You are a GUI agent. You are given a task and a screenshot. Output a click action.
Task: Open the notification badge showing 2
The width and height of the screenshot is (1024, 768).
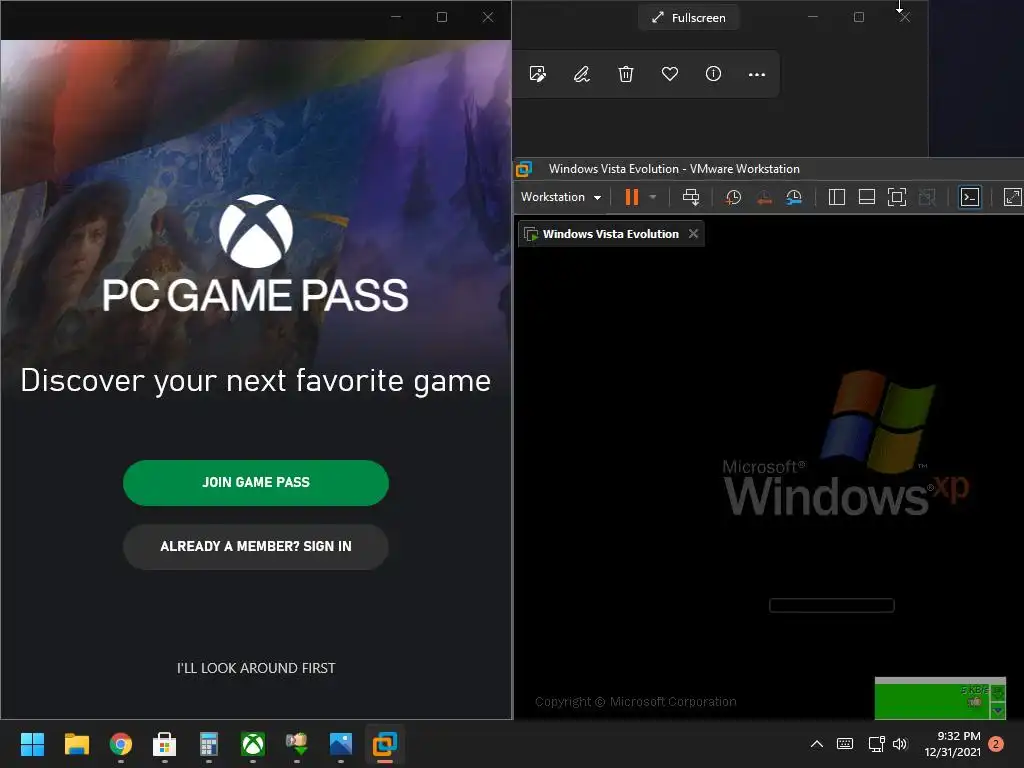coord(996,744)
